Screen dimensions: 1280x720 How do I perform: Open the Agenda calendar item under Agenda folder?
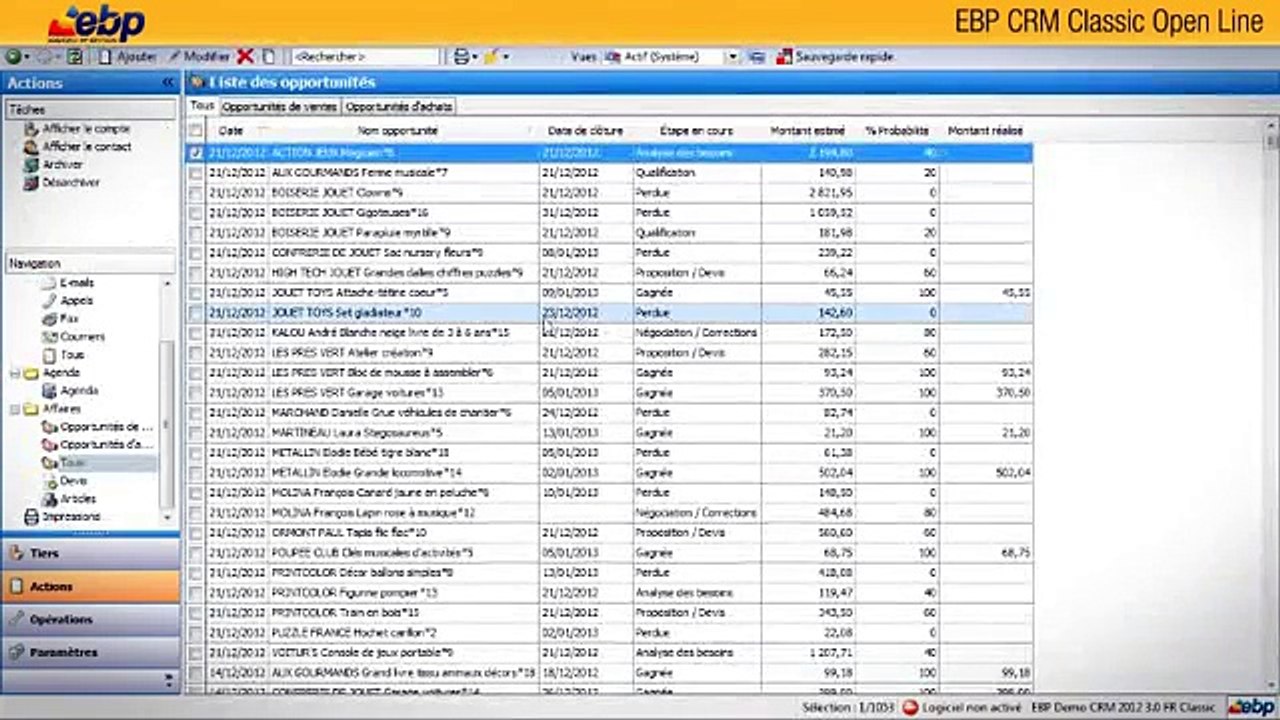pyautogui.click(x=79, y=391)
